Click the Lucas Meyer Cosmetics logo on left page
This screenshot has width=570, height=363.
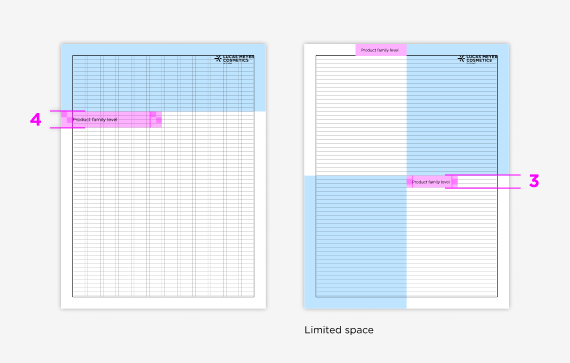point(234,59)
